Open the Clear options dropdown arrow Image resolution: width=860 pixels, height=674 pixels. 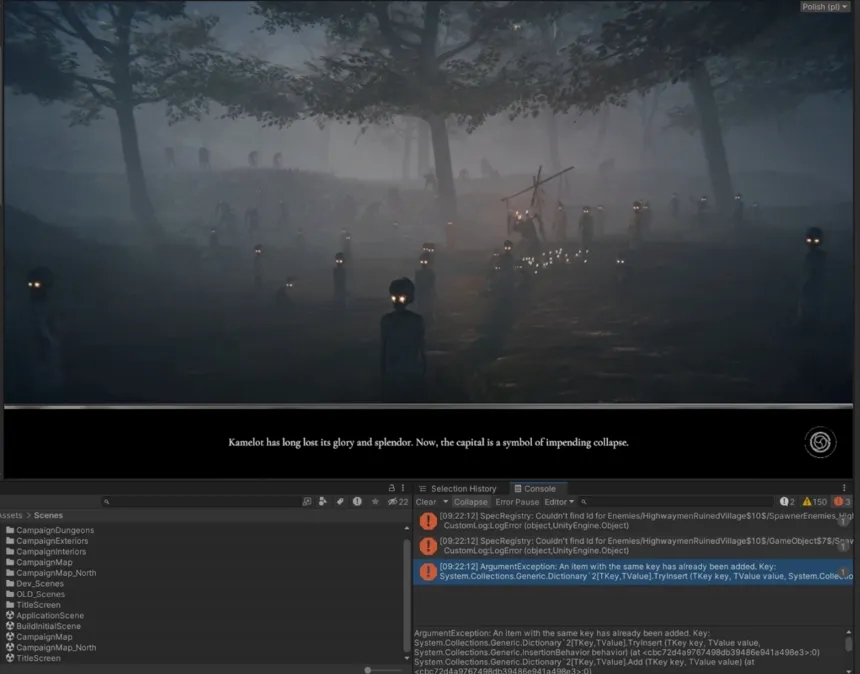pyautogui.click(x=445, y=502)
